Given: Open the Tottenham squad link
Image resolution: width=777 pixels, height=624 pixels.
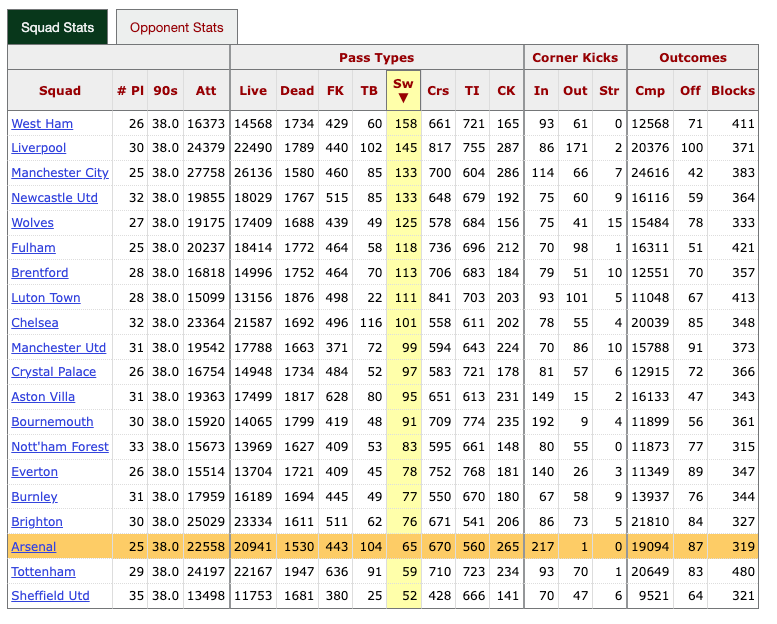Looking at the screenshot, I should coord(44,572).
